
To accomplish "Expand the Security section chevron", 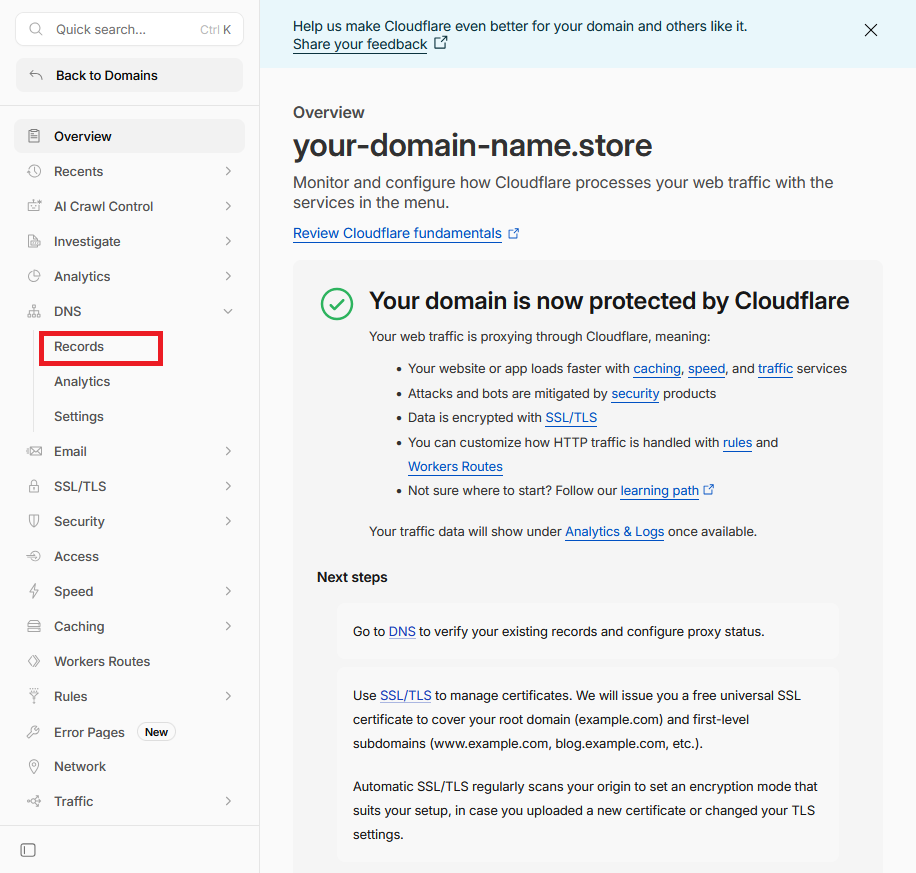I will tap(228, 521).
